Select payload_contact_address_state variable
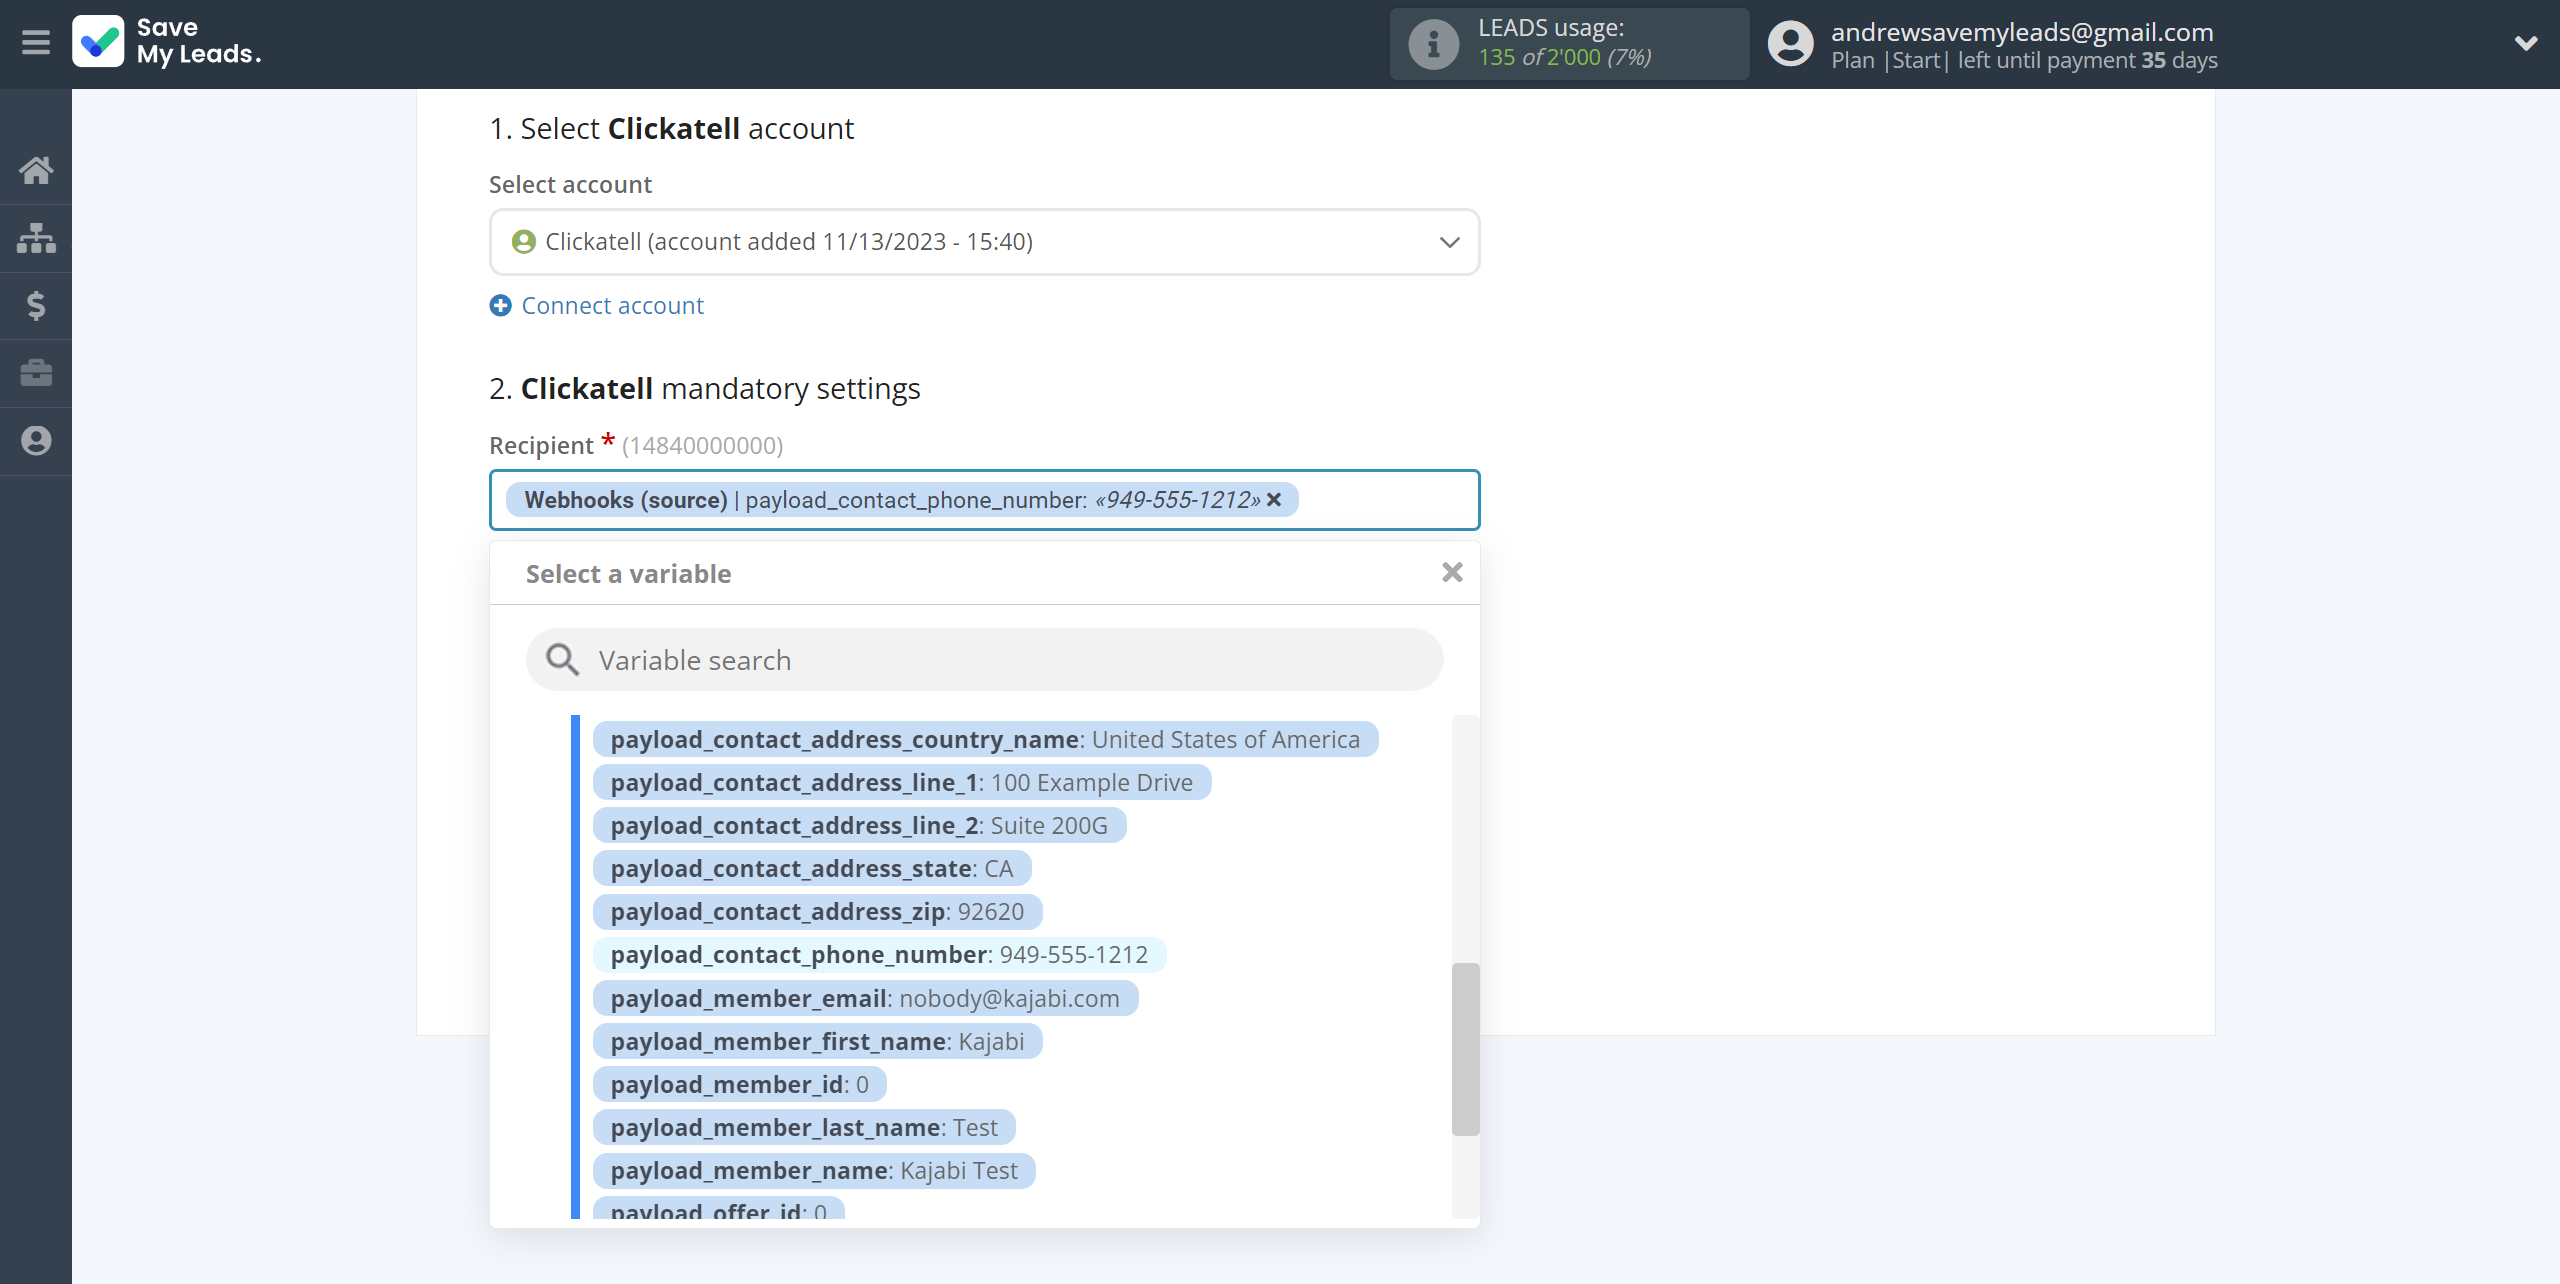The image size is (2560, 1284). (x=812, y=868)
